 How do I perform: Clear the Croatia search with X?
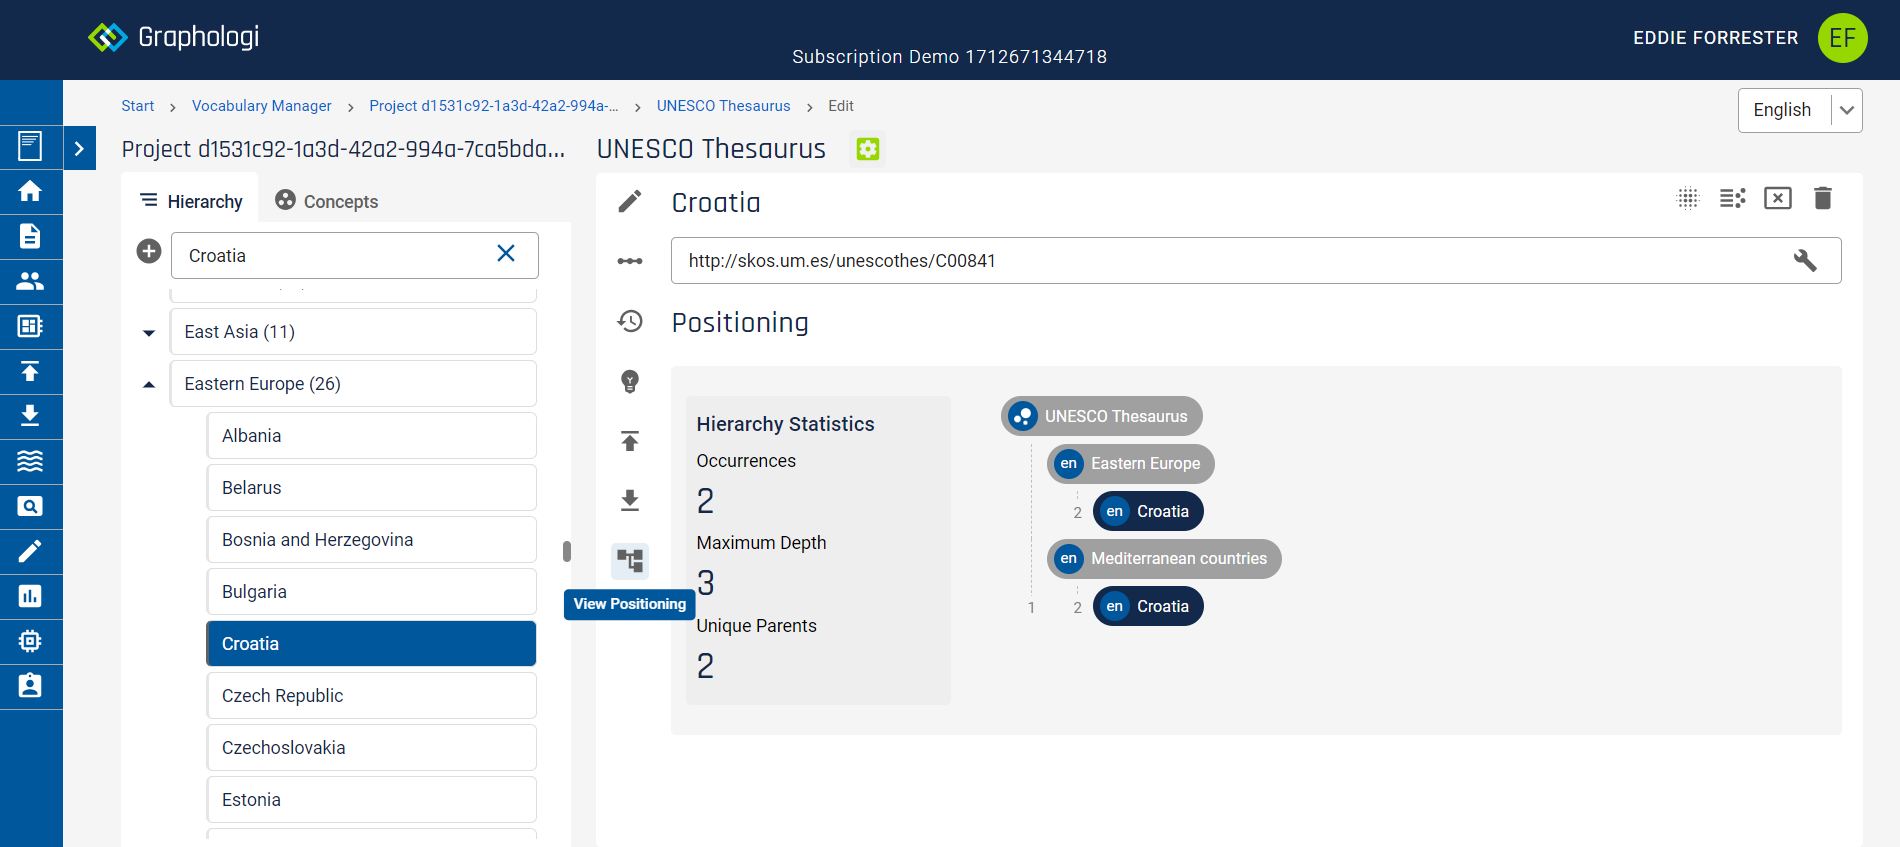coord(506,254)
